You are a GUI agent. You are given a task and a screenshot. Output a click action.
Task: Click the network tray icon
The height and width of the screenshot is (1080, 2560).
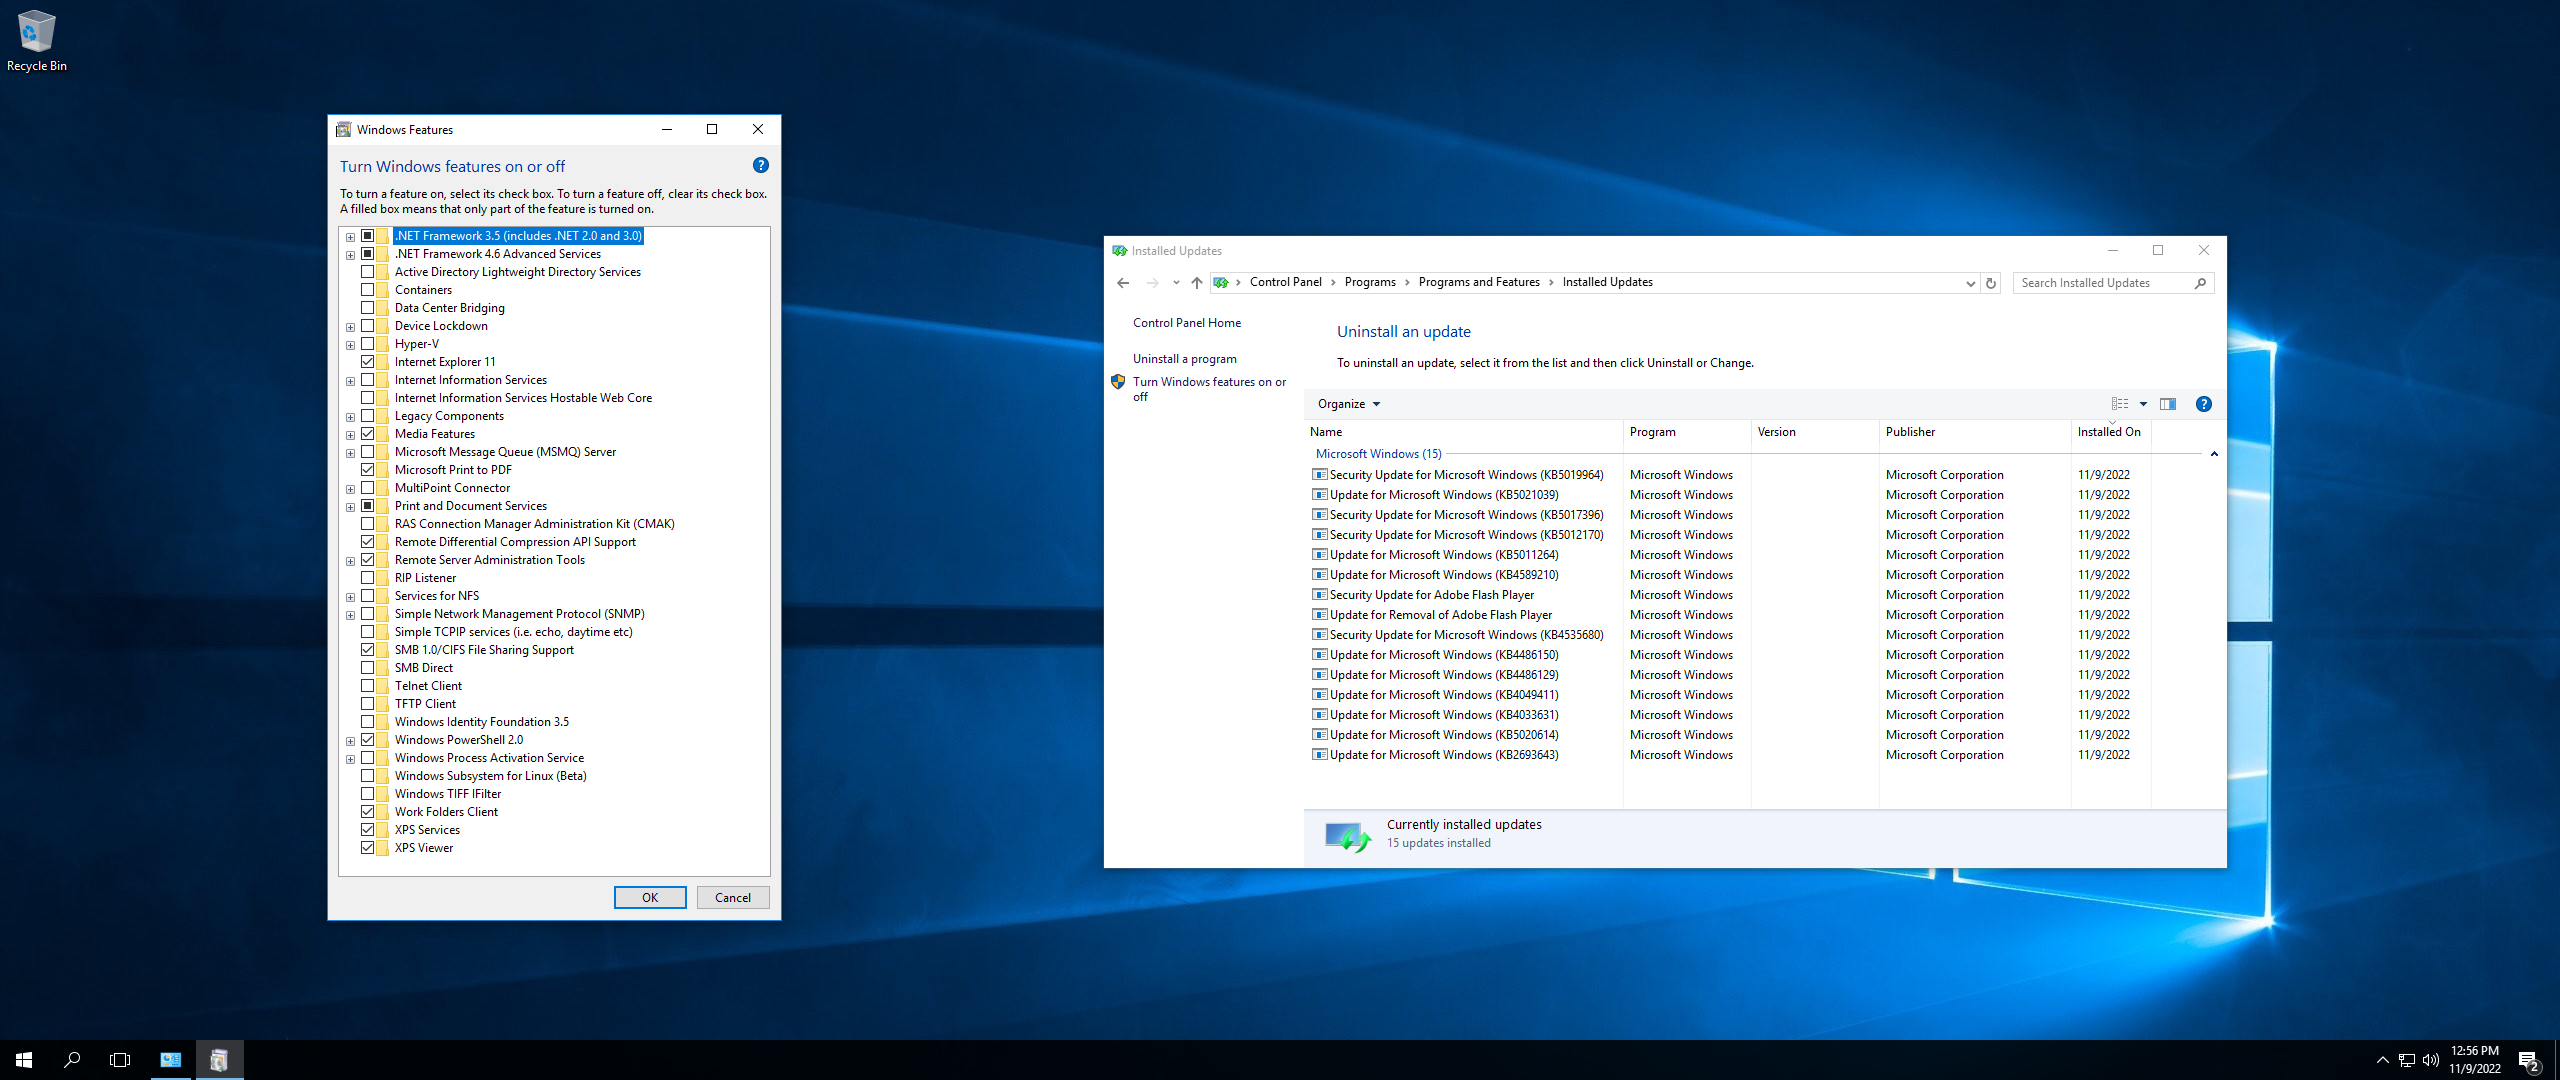click(2407, 1060)
